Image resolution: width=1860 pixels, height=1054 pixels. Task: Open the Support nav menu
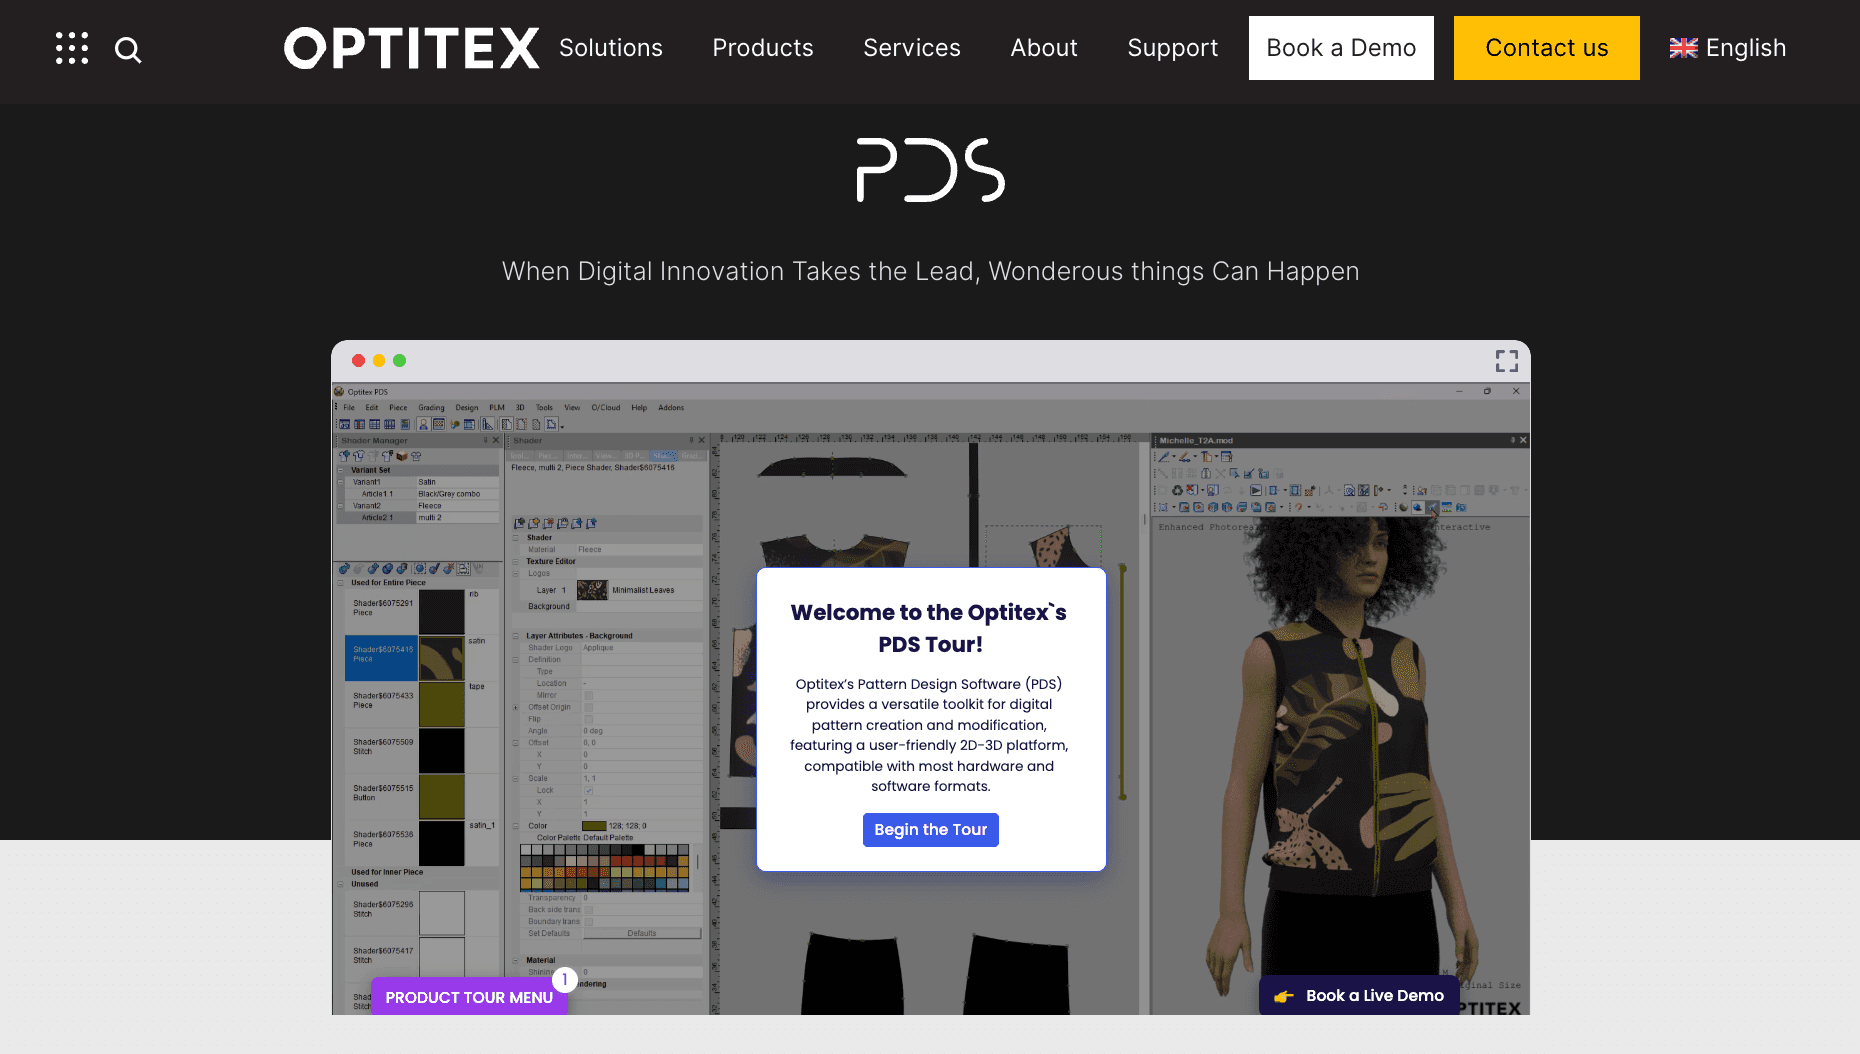click(x=1172, y=48)
